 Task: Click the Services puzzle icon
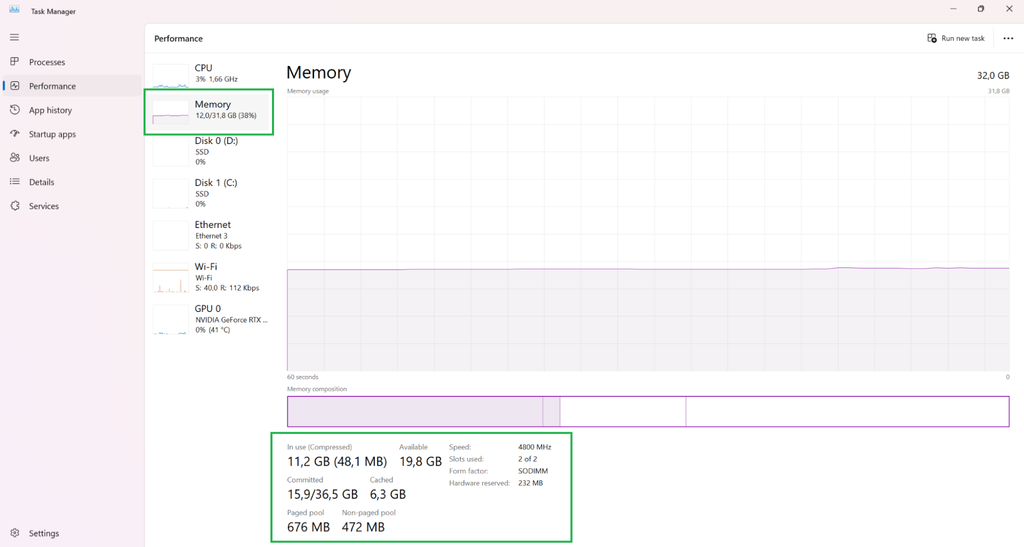pyautogui.click(x=14, y=206)
